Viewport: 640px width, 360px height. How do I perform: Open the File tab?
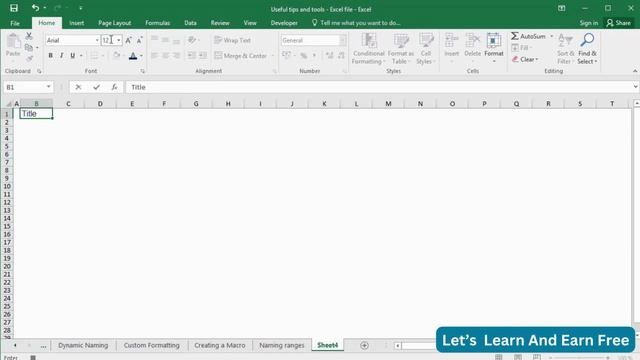point(15,23)
